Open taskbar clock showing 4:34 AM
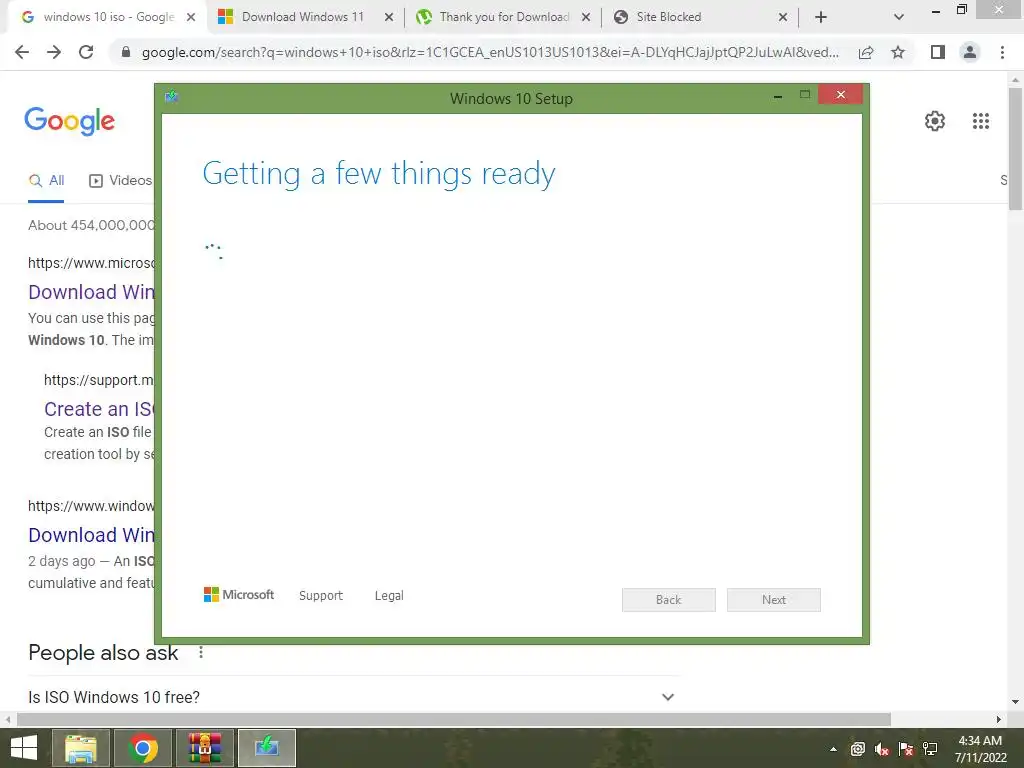 pyautogui.click(x=980, y=749)
